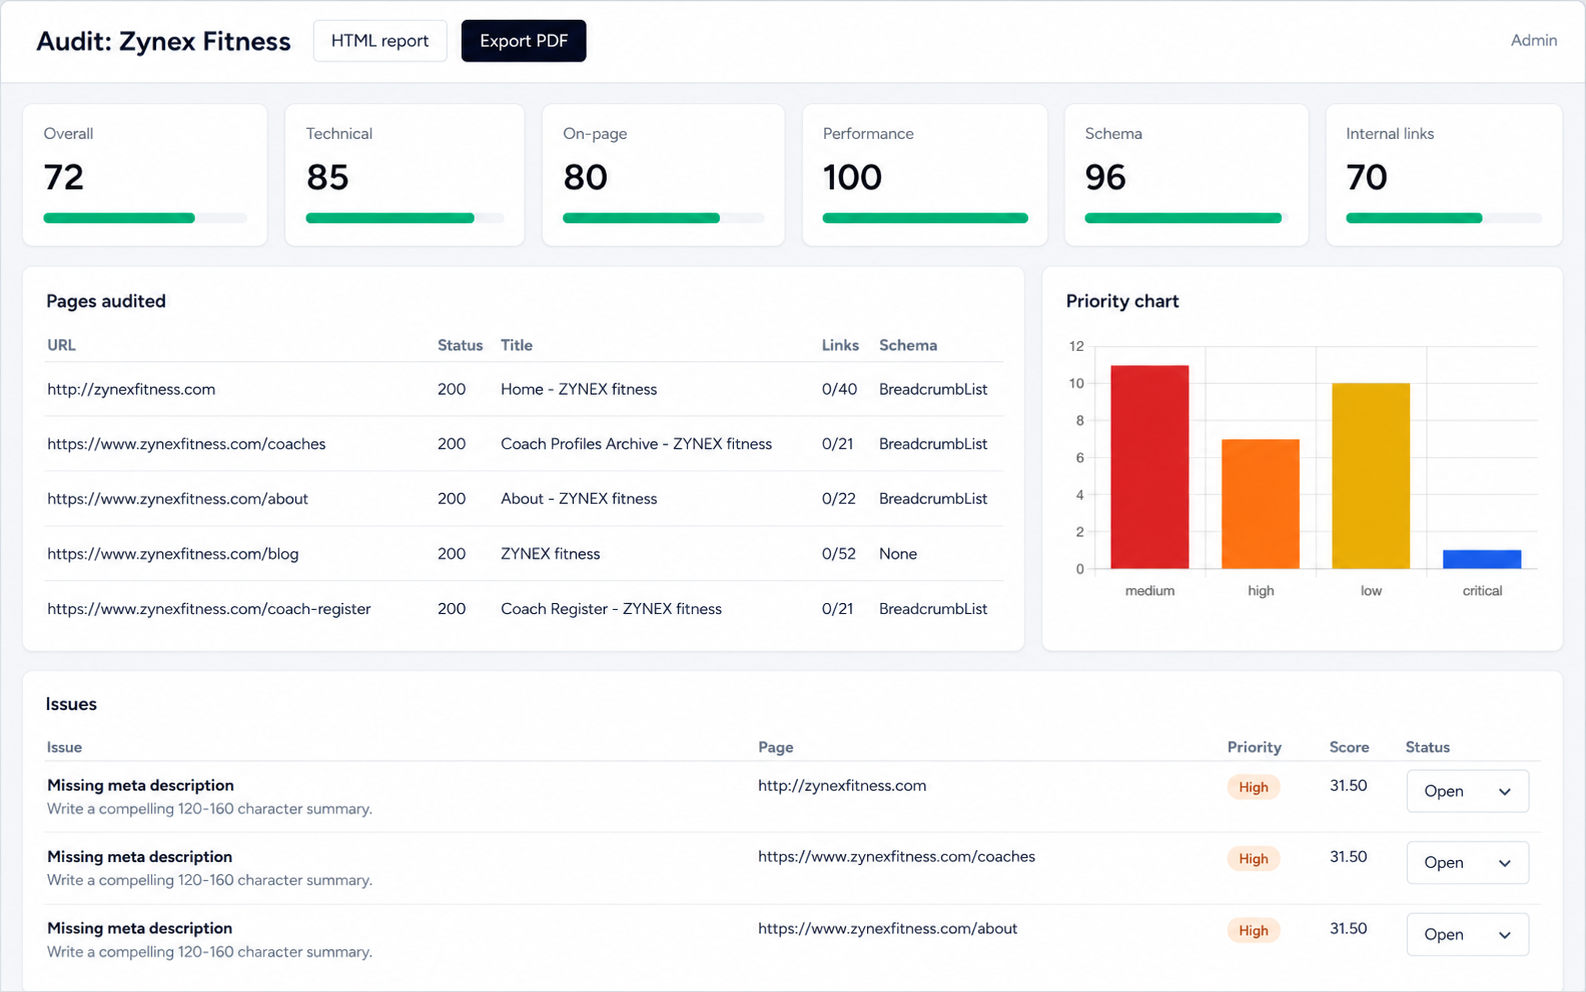
Task: Click the red medium bar in Priority chart
Action: (1150, 467)
